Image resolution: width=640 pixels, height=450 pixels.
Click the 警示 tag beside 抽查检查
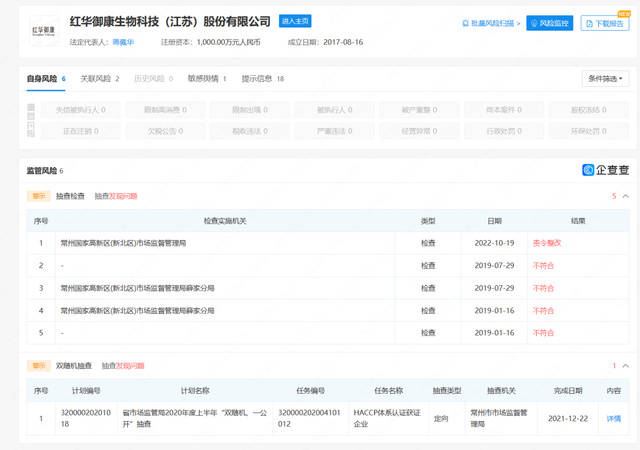(38, 197)
